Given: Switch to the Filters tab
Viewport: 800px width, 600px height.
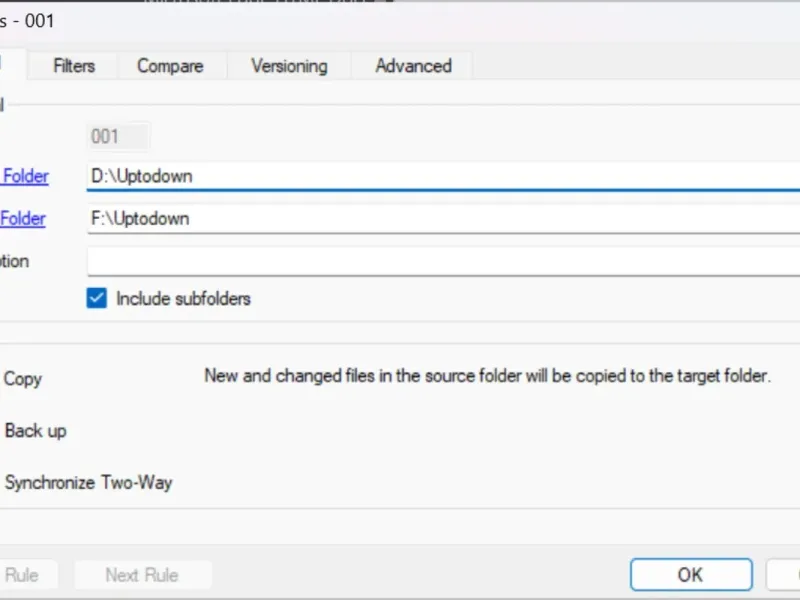Looking at the screenshot, I should point(74,66).
